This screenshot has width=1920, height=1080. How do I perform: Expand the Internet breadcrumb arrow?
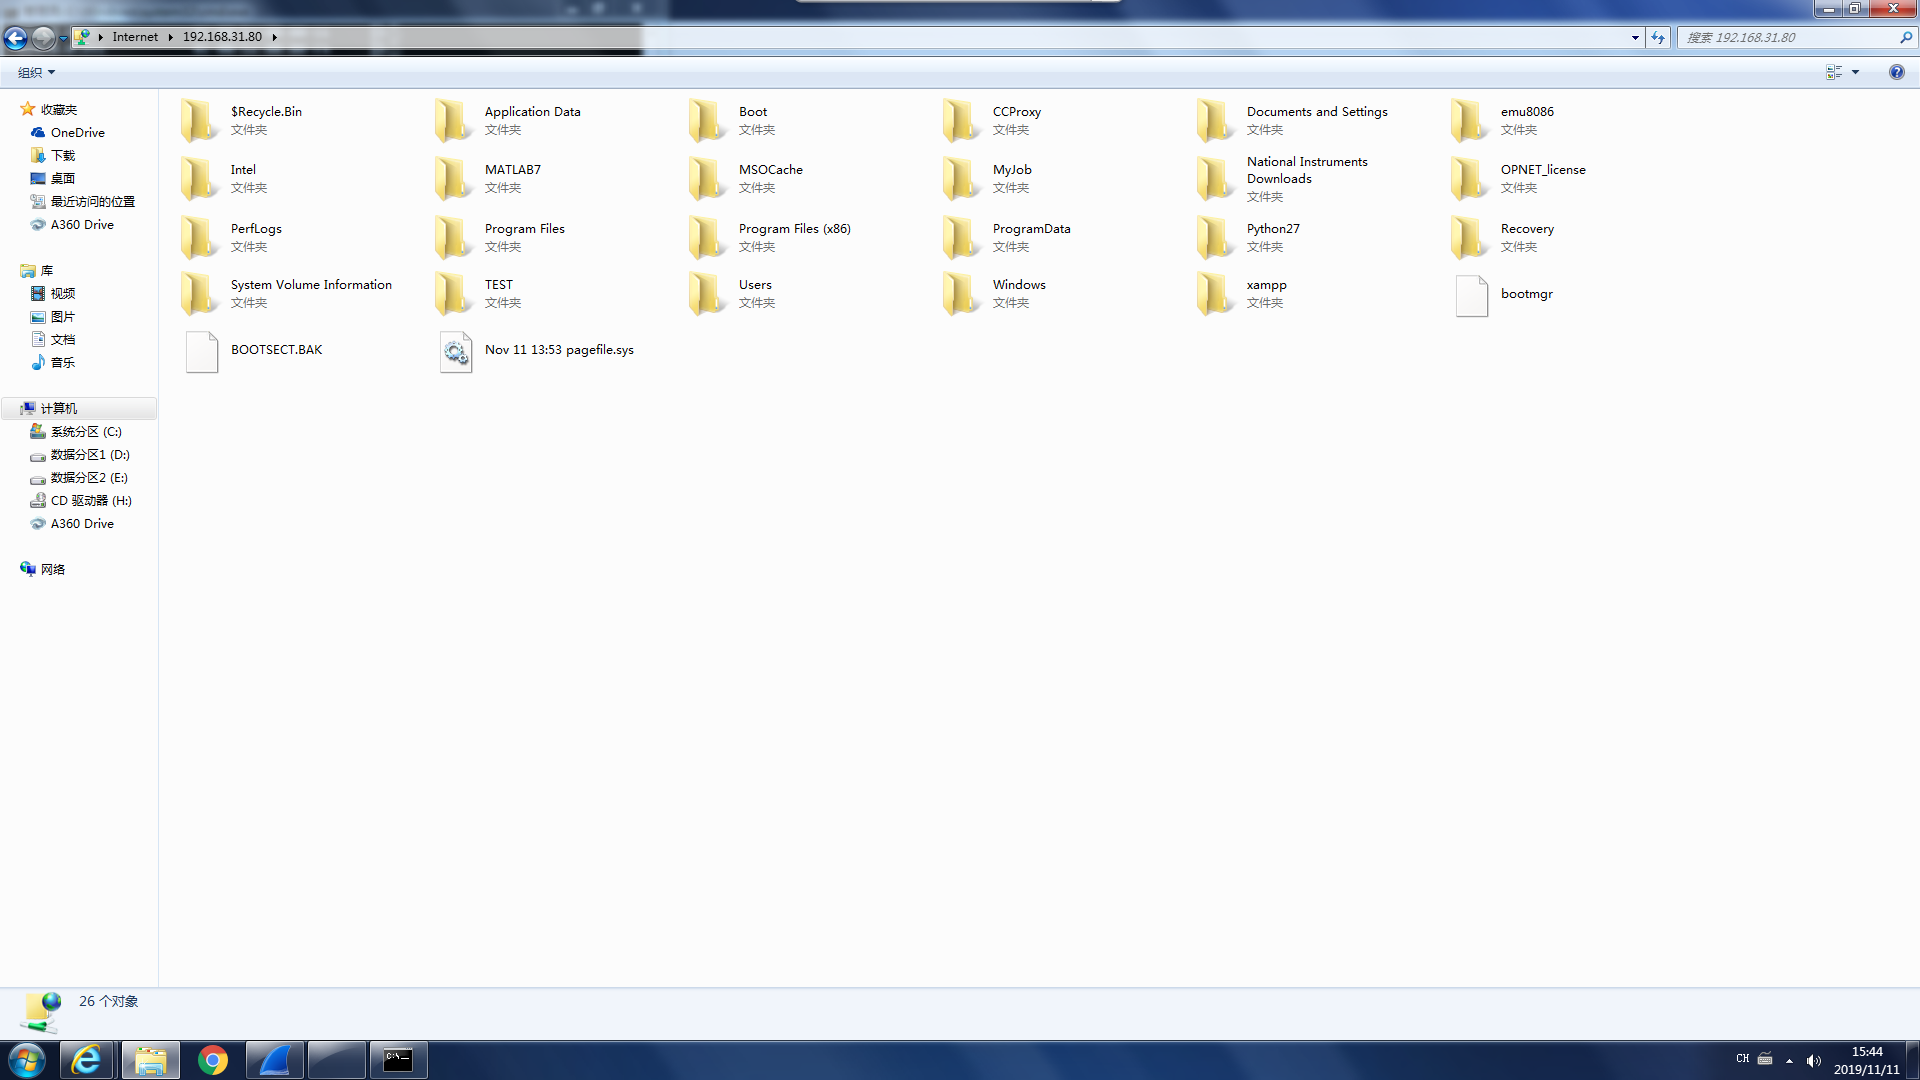[171, 37]
